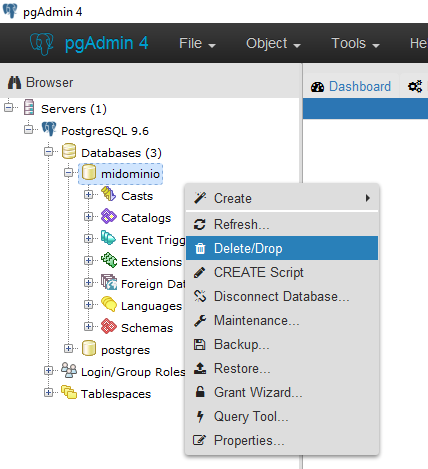Expand the Event Triggers node

(88, 239)
